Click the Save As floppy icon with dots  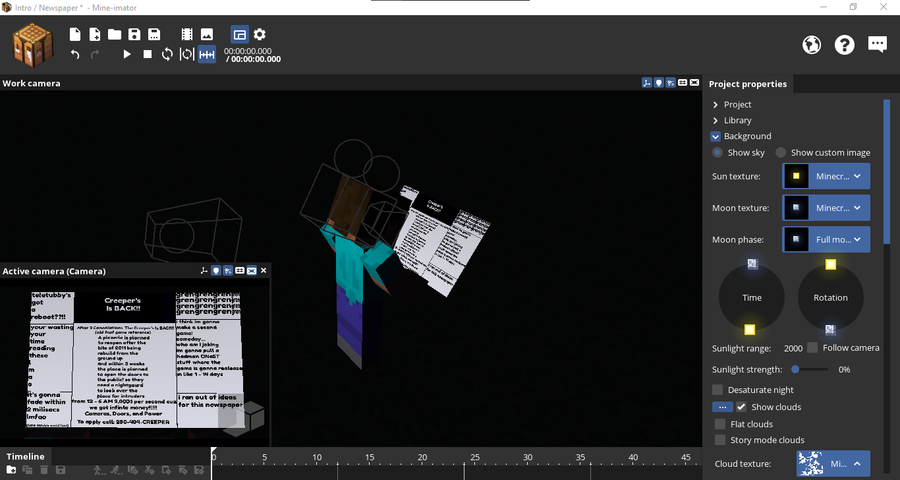click(x=154, y=34)
